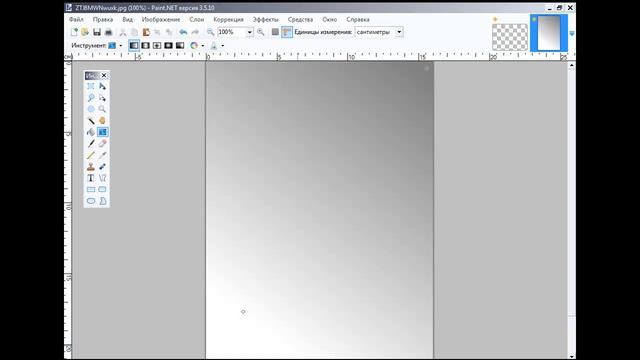Open the zoom level 100% dropdown
The height and width of the screenshot is (360, 640).
[249, 32]
